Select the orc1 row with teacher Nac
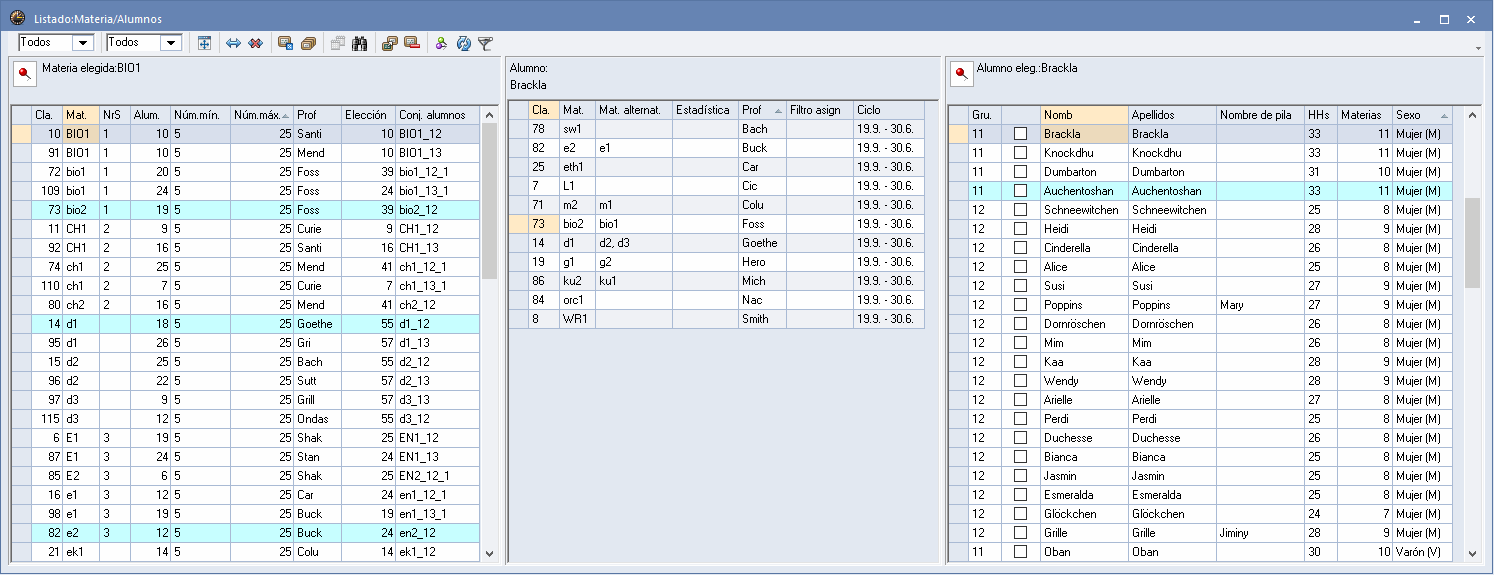Screen dimensions: 1494x575 pyautogui.click(x=717, y=300)
